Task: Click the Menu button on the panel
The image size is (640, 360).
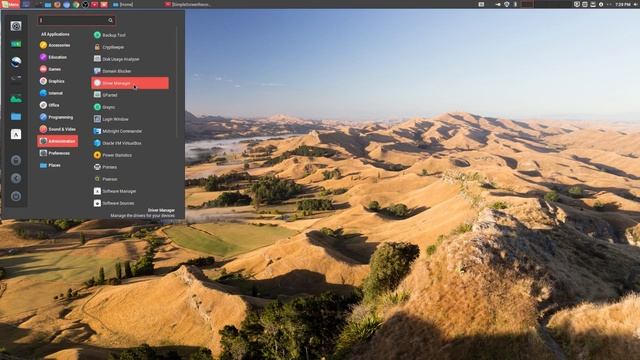Action: 10,4
